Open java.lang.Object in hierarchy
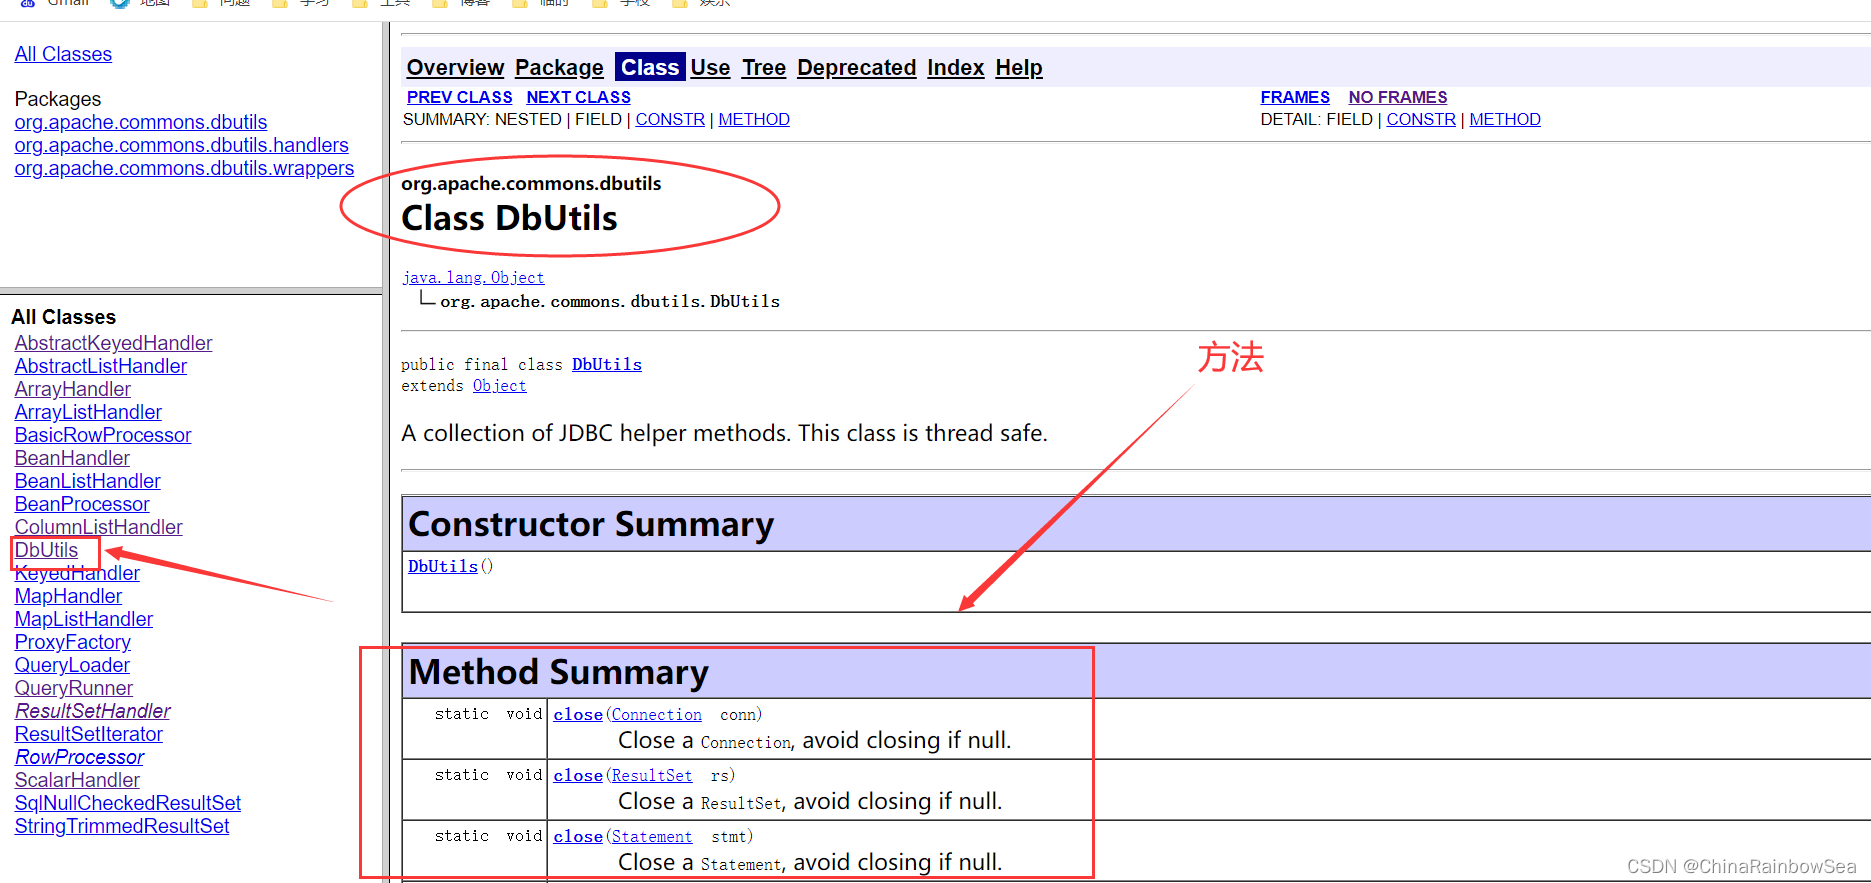This screenshot has height=883, width=1871. coord(473,277)
